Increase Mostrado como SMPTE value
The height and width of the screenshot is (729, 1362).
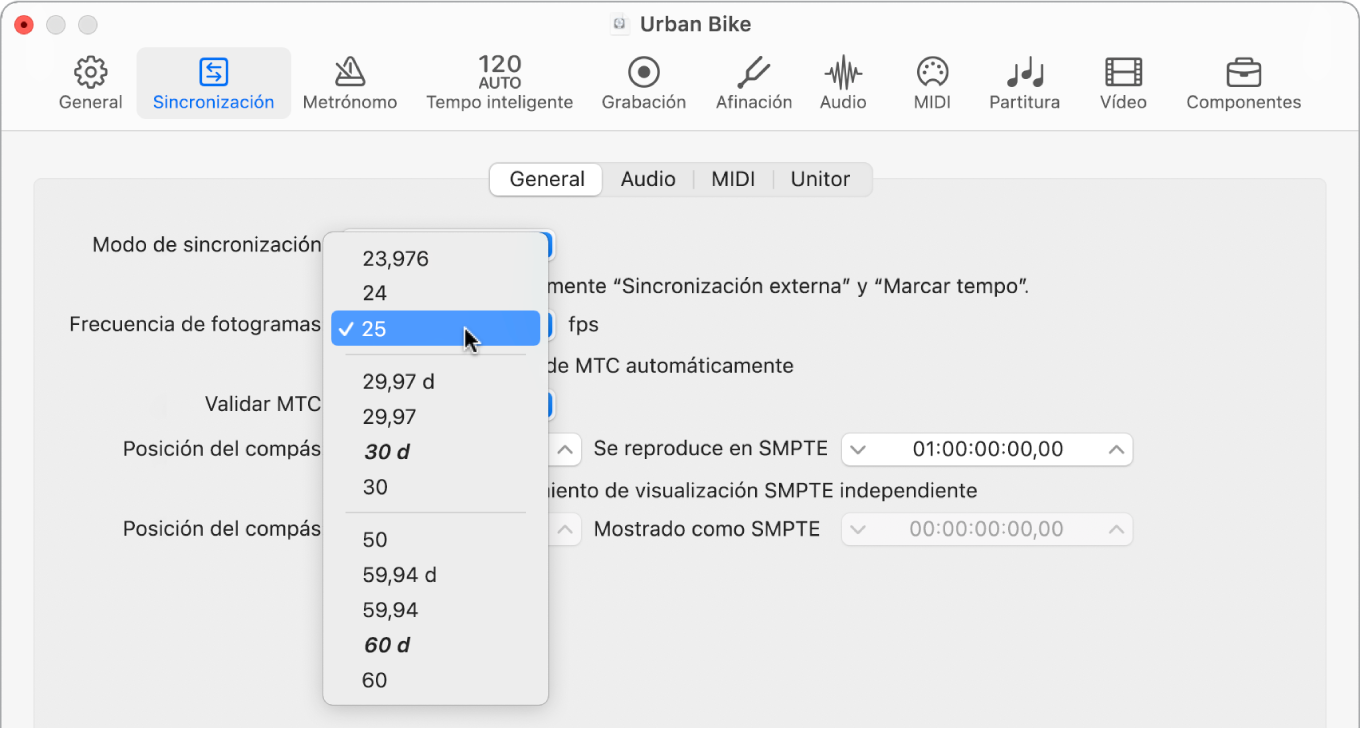pos(1117,529)
